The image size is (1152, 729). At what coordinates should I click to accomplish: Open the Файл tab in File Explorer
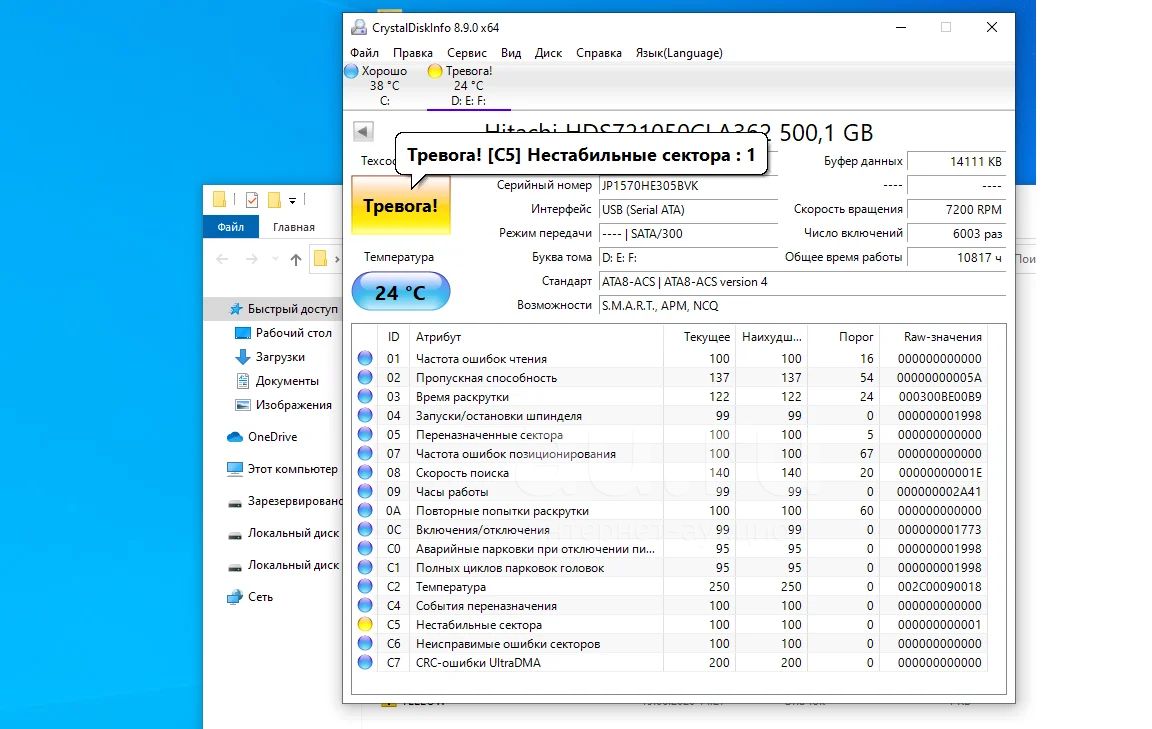point(231,227)
